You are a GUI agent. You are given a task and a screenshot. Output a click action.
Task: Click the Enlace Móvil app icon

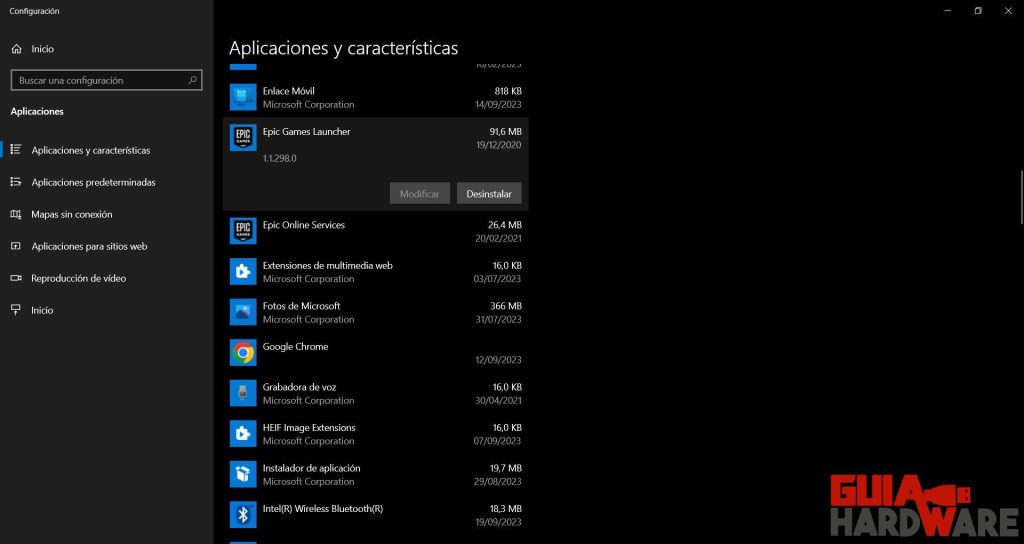[243, 97]
